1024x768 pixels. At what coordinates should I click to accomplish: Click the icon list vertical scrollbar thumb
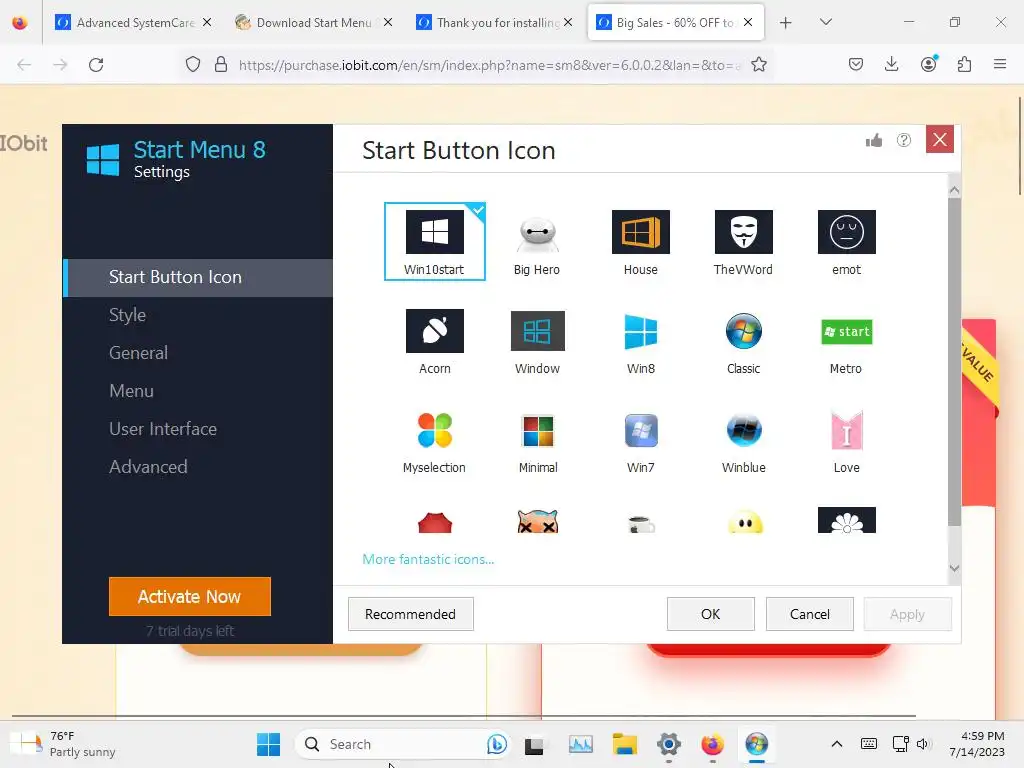(x=954, y=361)
